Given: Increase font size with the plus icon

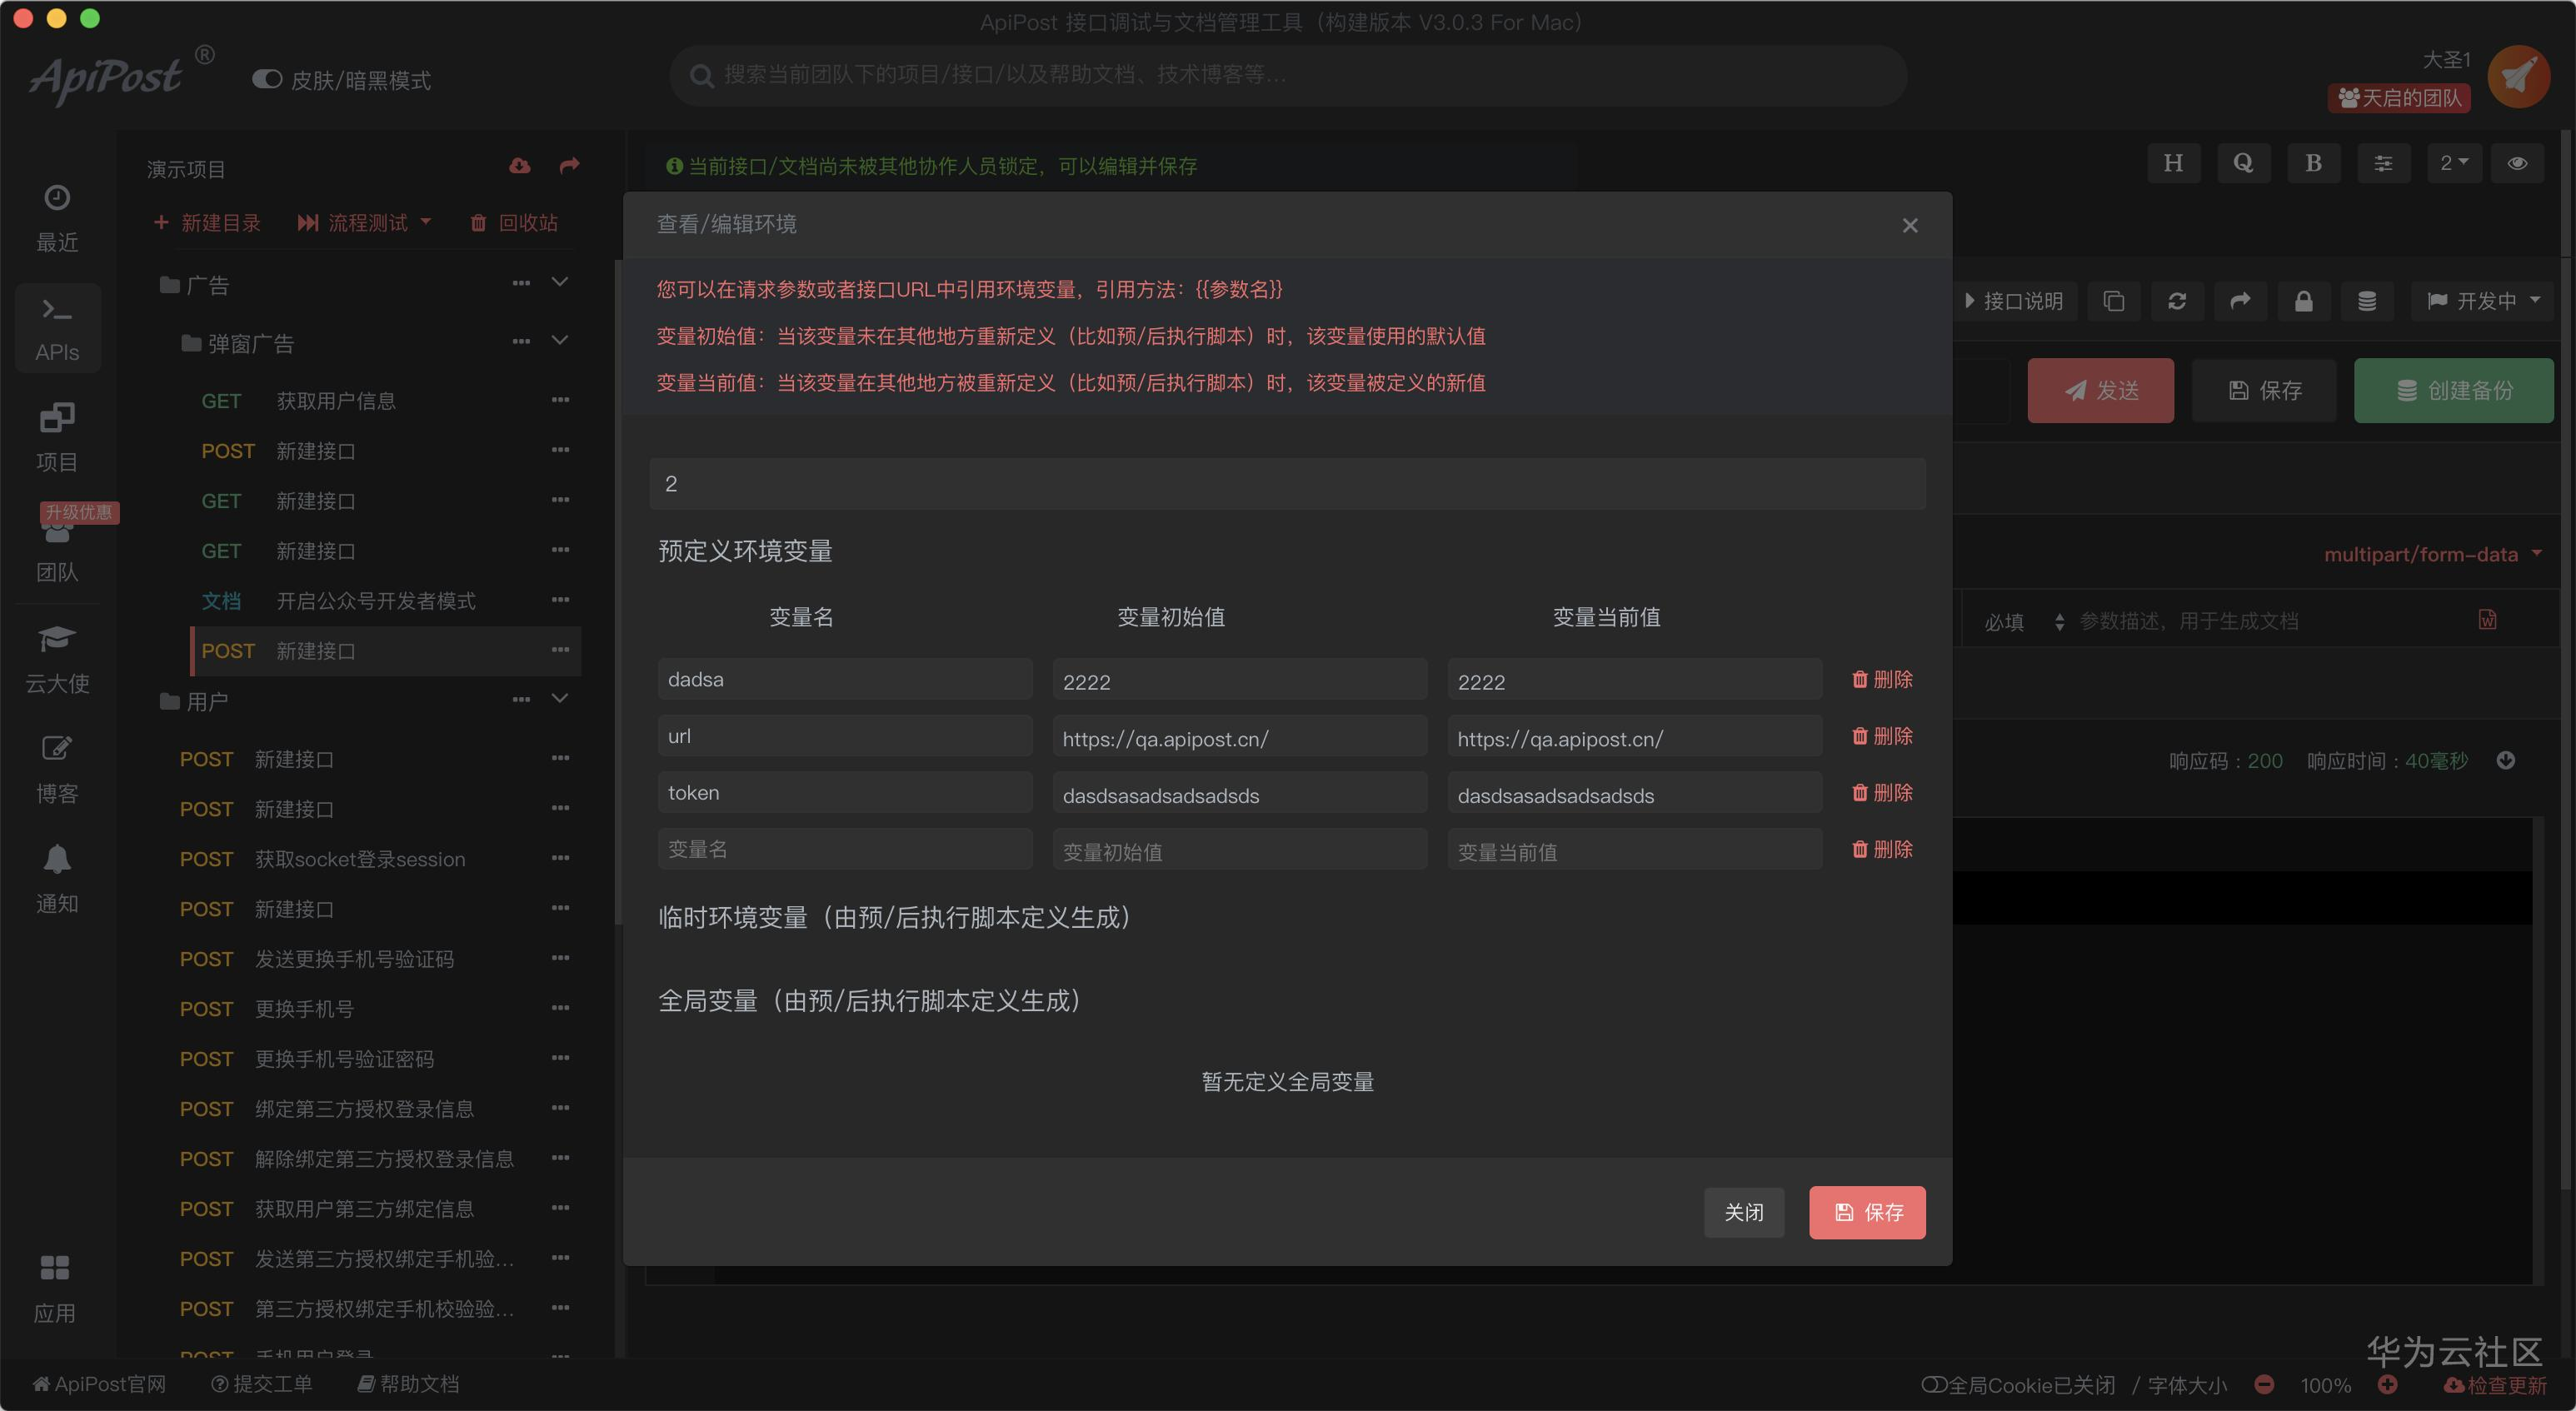Looking at the screenshot, I should tap(2388, 1385).
